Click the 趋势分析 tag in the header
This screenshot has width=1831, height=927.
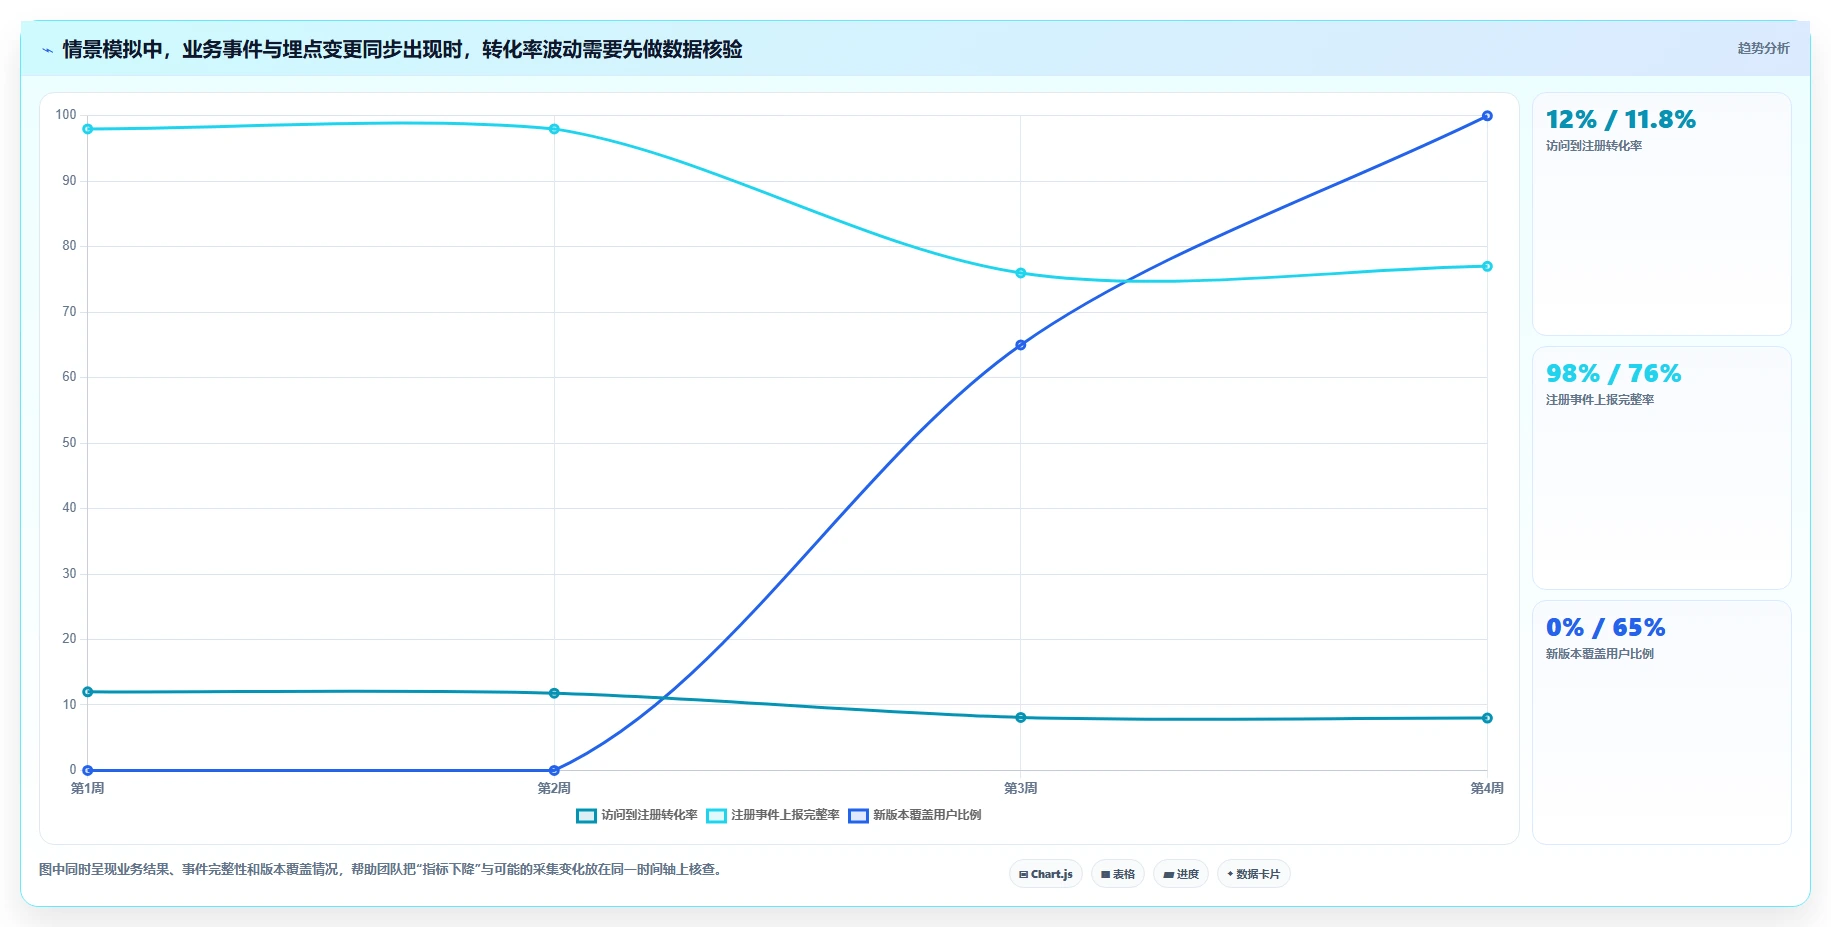pos(1763,48)
